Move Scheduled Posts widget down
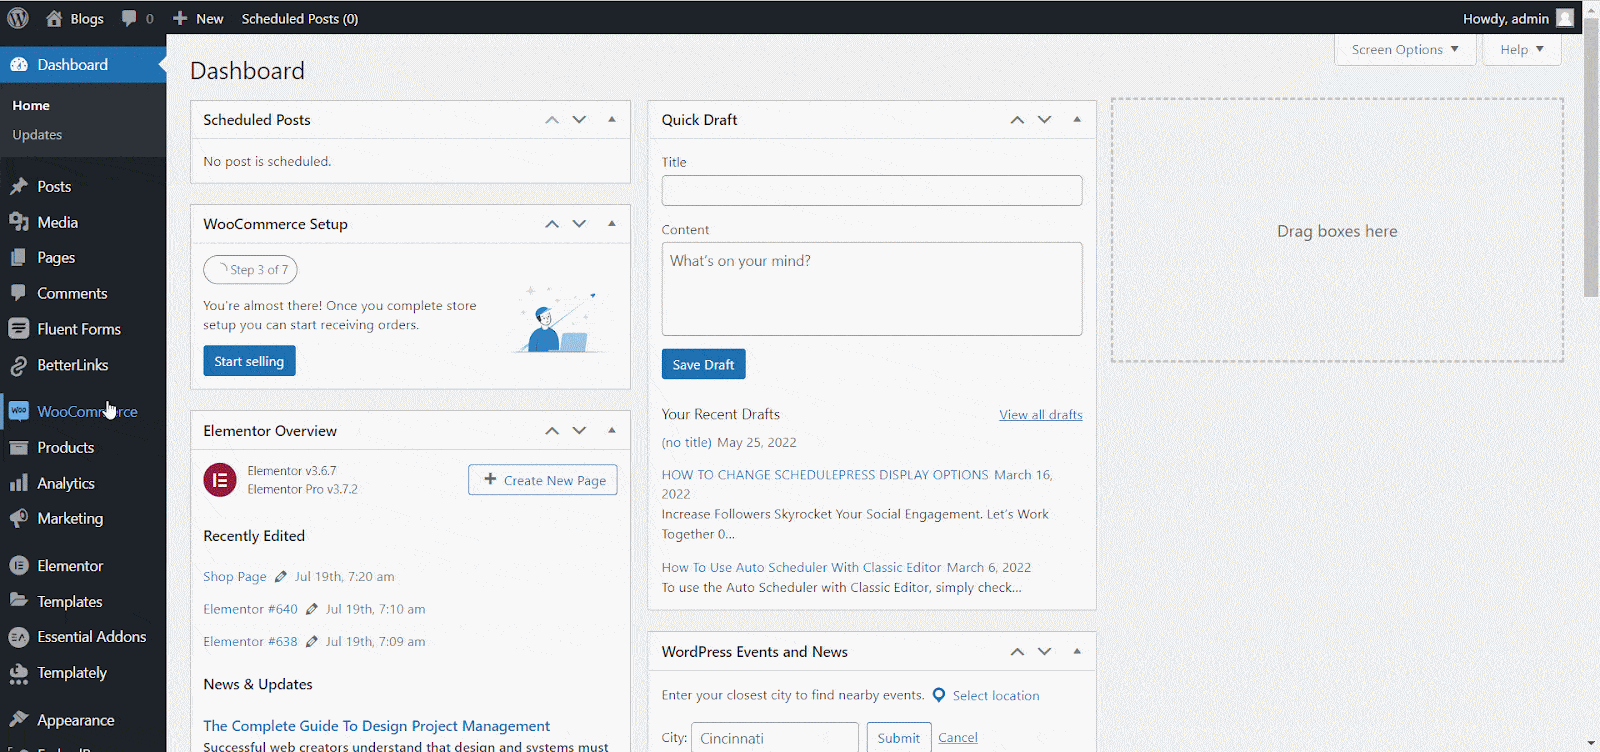This screenshot has width=1600, height=752. tap(579, 119)
